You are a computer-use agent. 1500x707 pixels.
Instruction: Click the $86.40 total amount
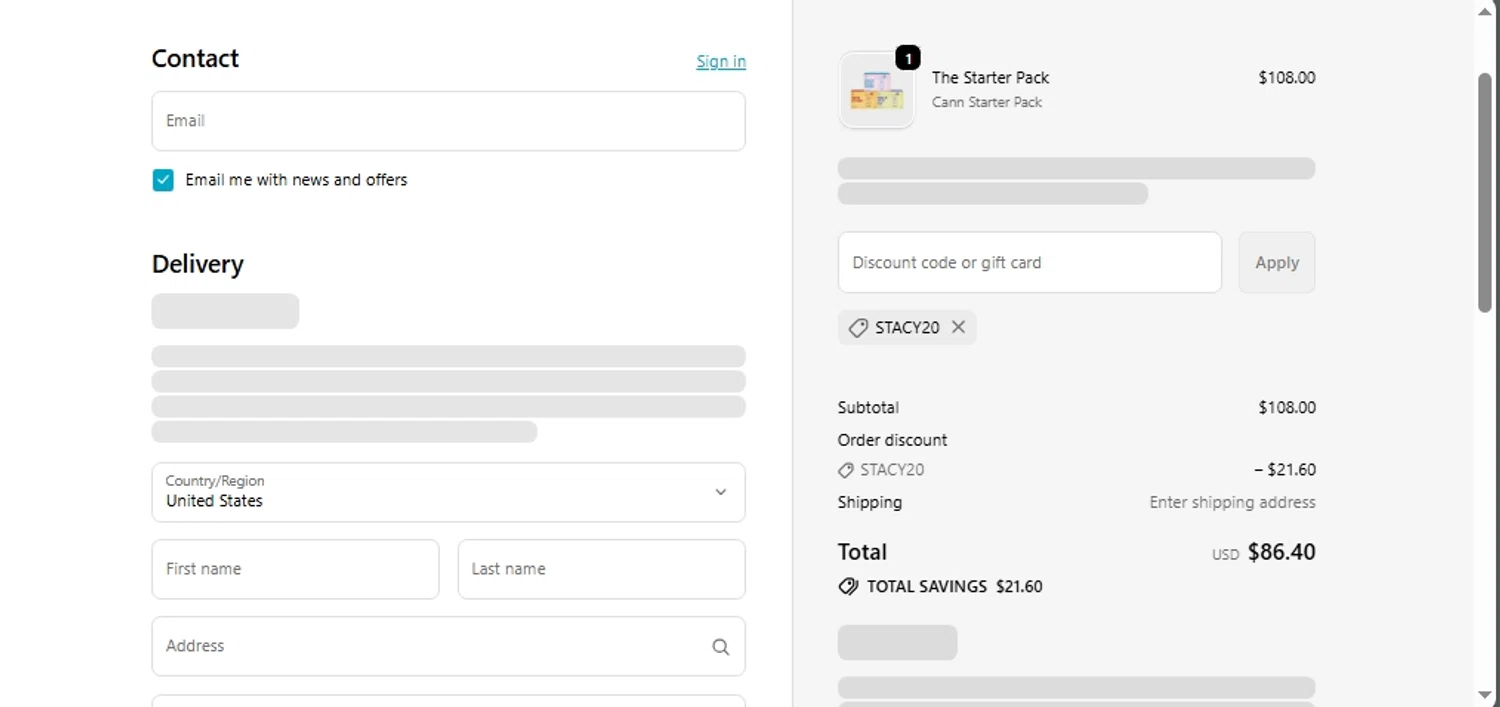[x=1281, y=552]
